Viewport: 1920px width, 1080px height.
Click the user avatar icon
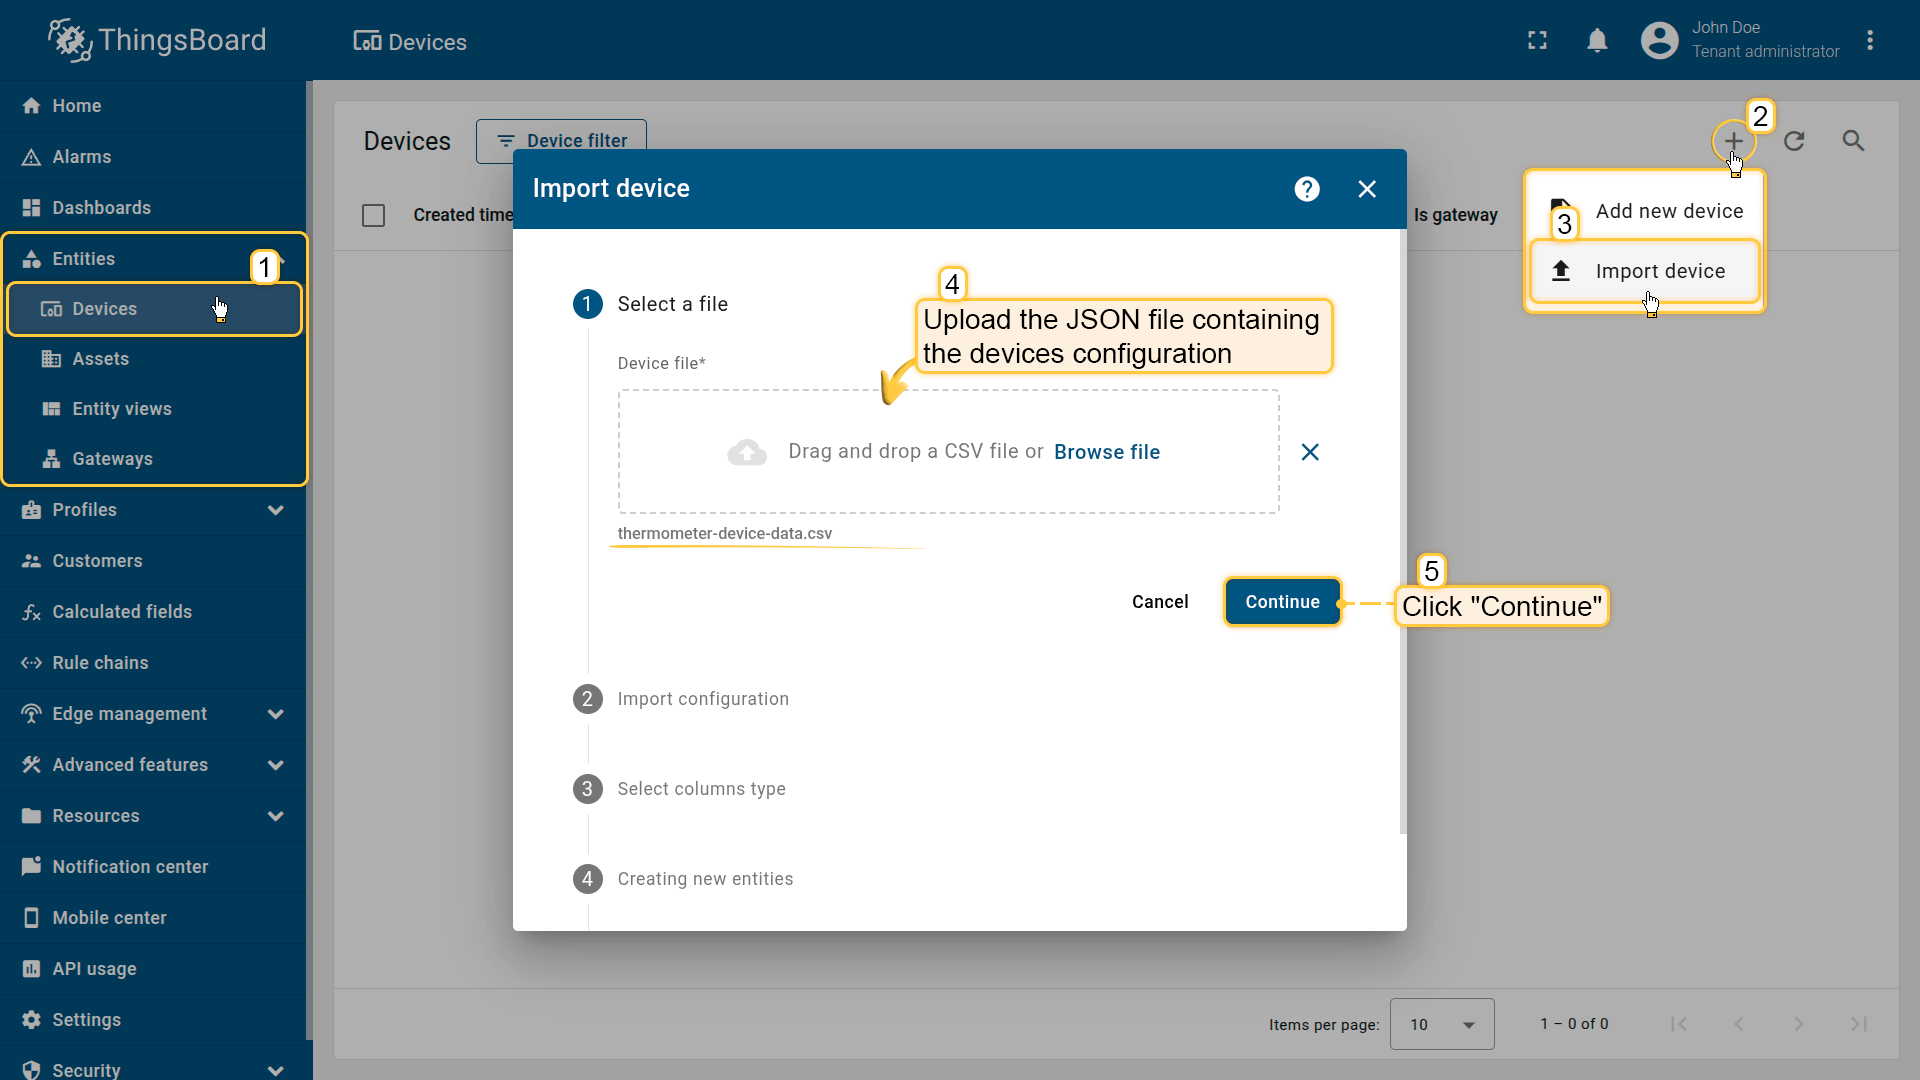(x=1659, y=41)
